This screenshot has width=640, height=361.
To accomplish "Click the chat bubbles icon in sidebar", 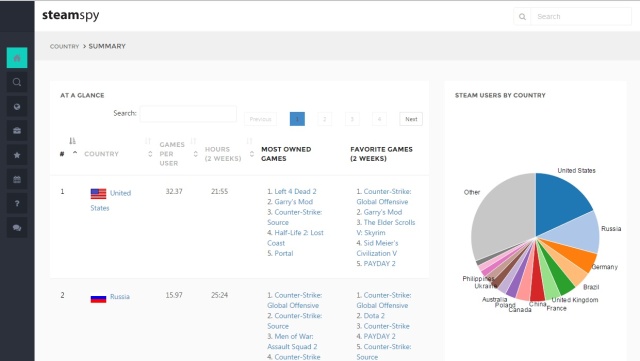I will pyautogui.click(x=17, y=228).
